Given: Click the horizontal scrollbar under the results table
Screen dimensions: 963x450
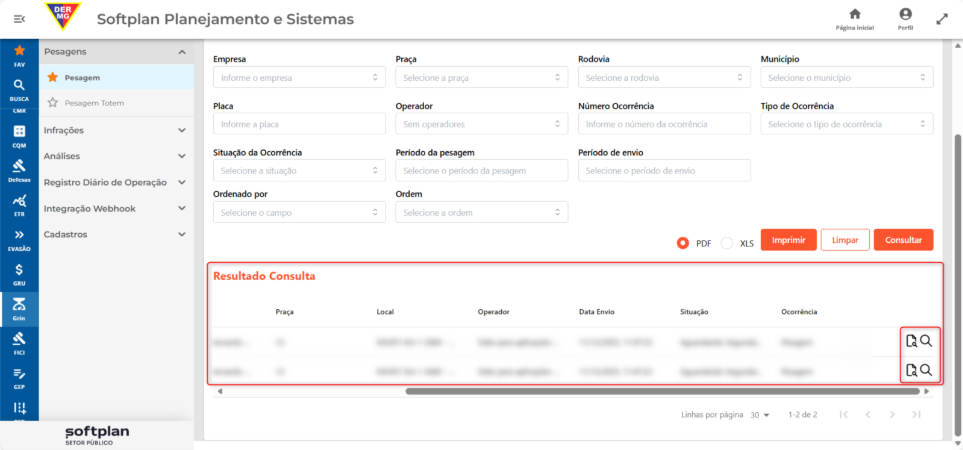Looking at the screenshot, I should point(663,390).
